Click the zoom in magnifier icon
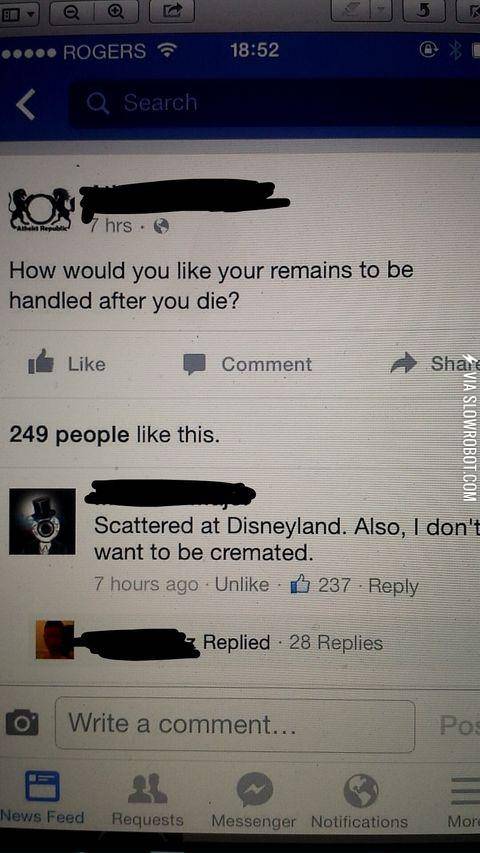Image resolution: width=480 pixels, height=853 pixels. point(116,11)
